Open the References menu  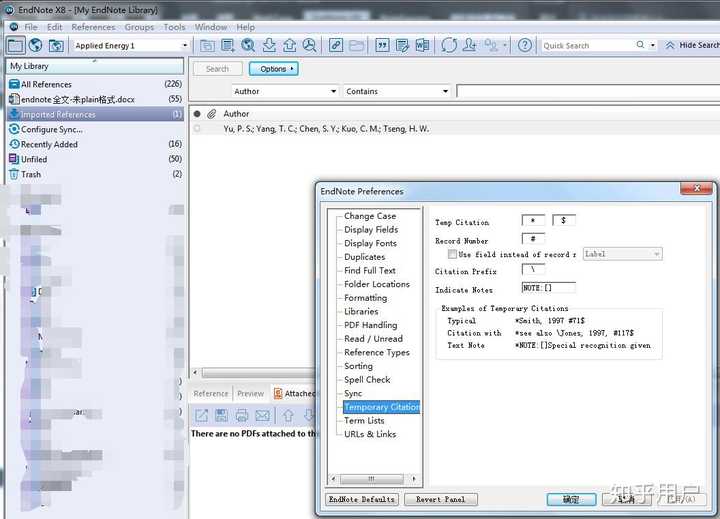[x=93, y=27]
